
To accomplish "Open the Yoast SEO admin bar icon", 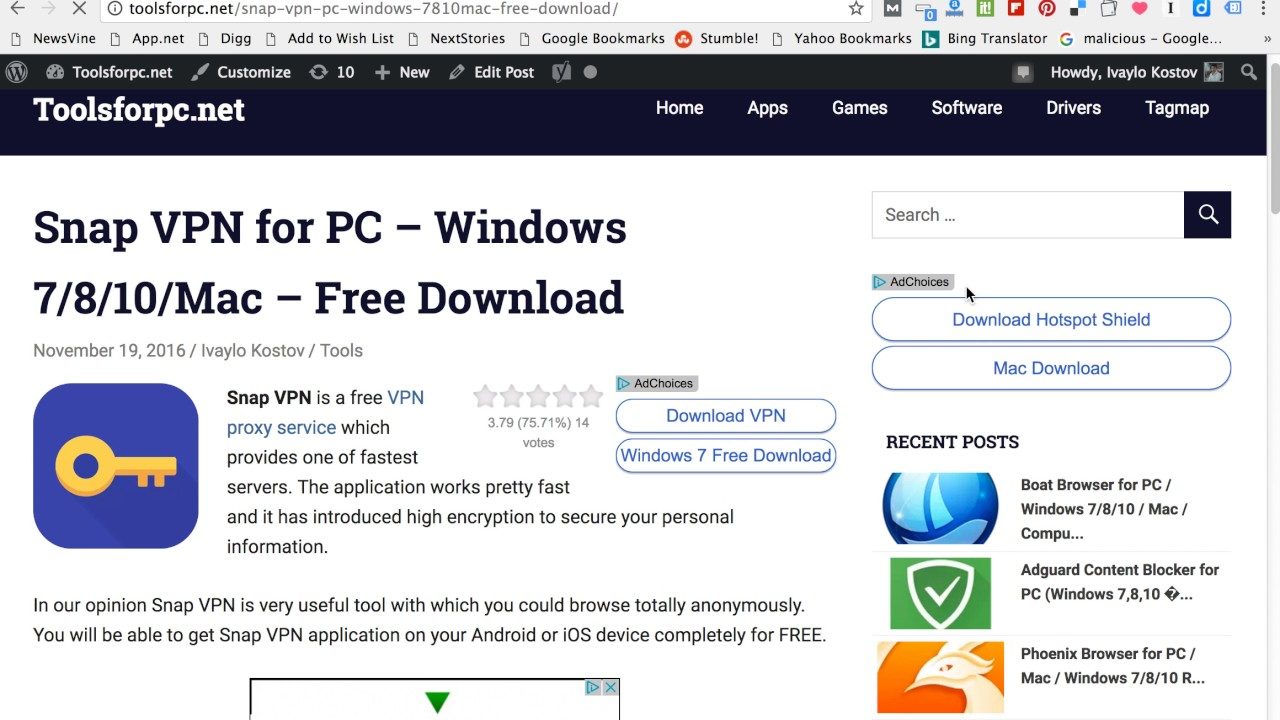I will (562, 72).
